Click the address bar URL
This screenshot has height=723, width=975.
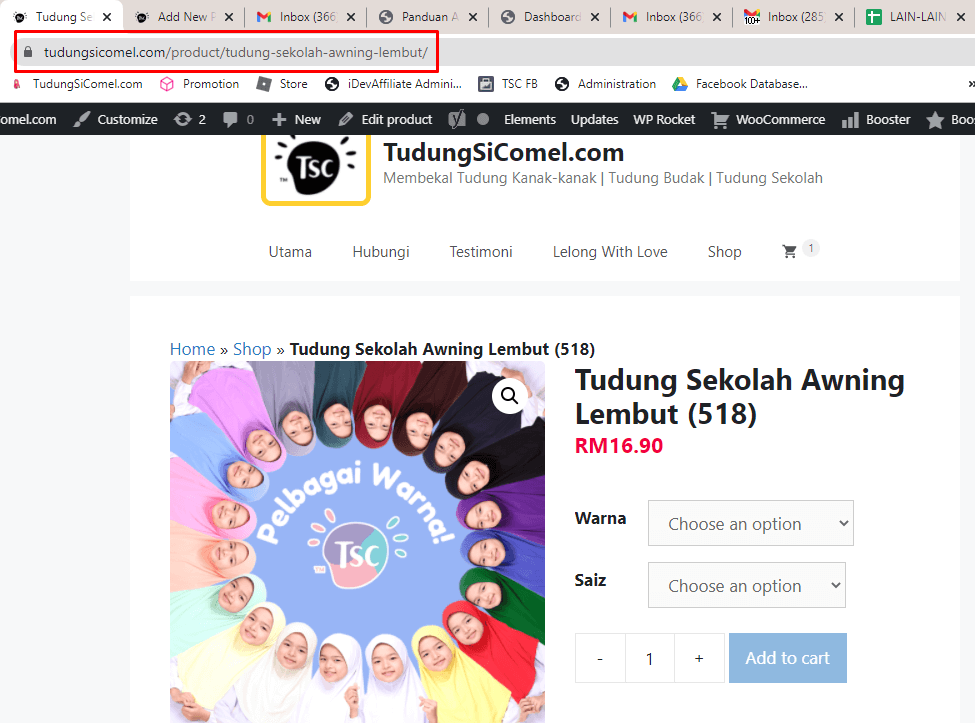(236, 52)
